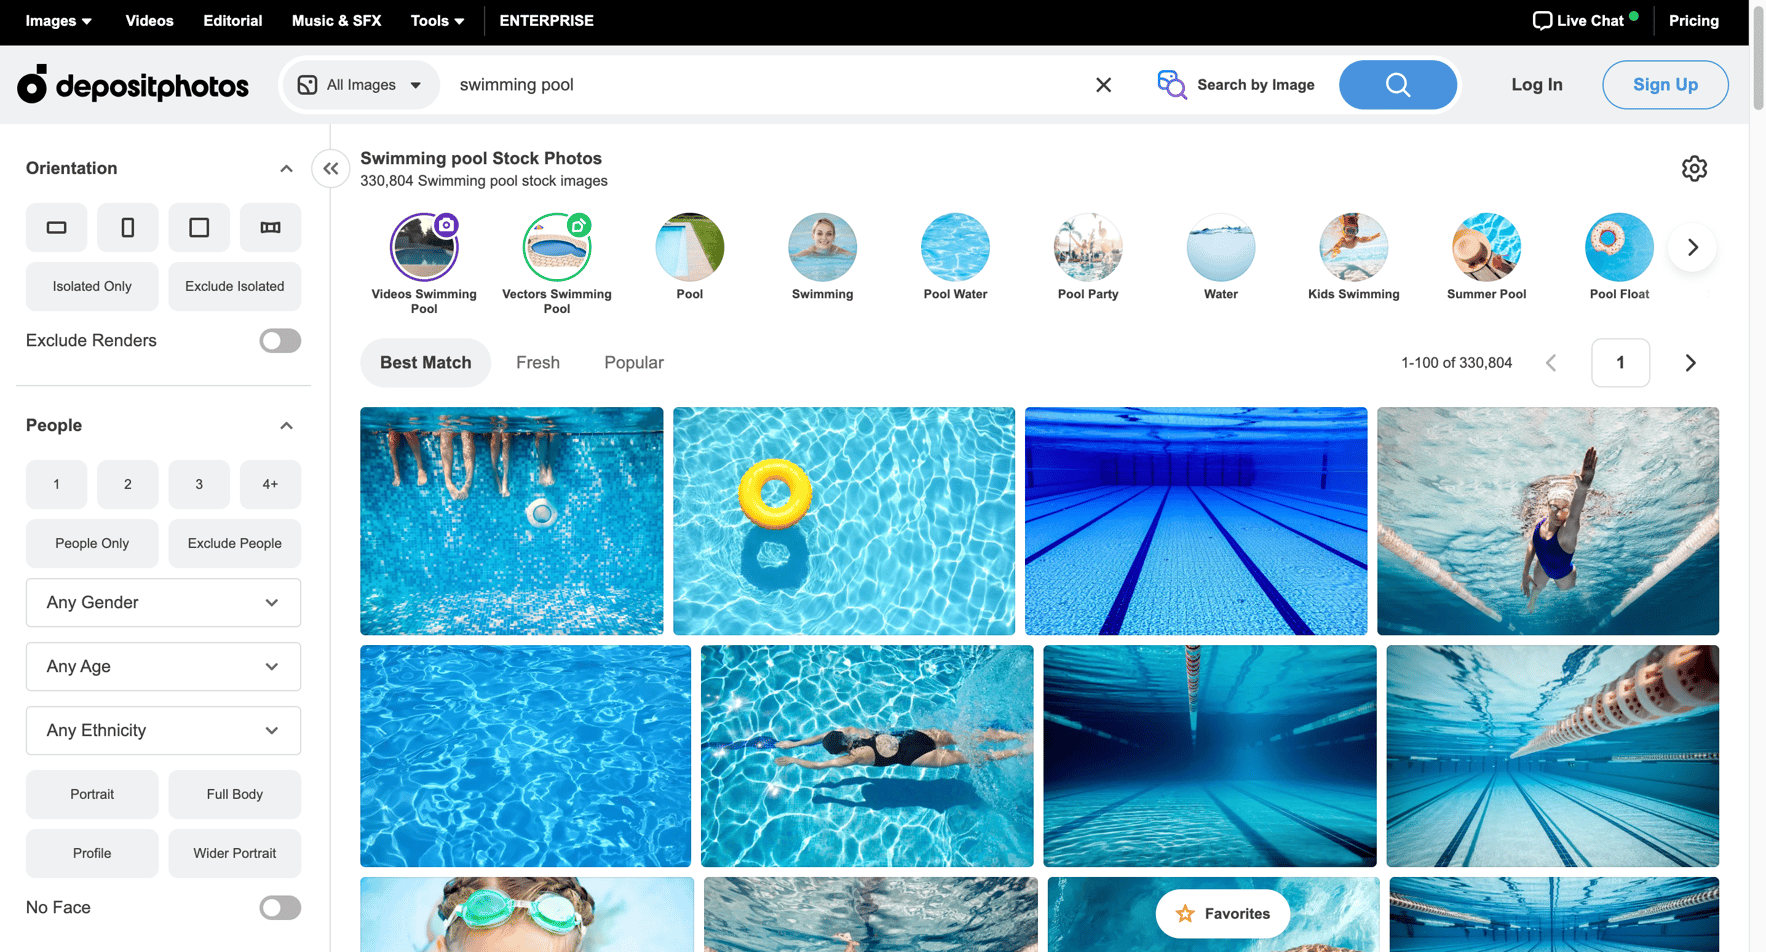Click Log In
1766x952 pixels.
(x=1536, y=85)
